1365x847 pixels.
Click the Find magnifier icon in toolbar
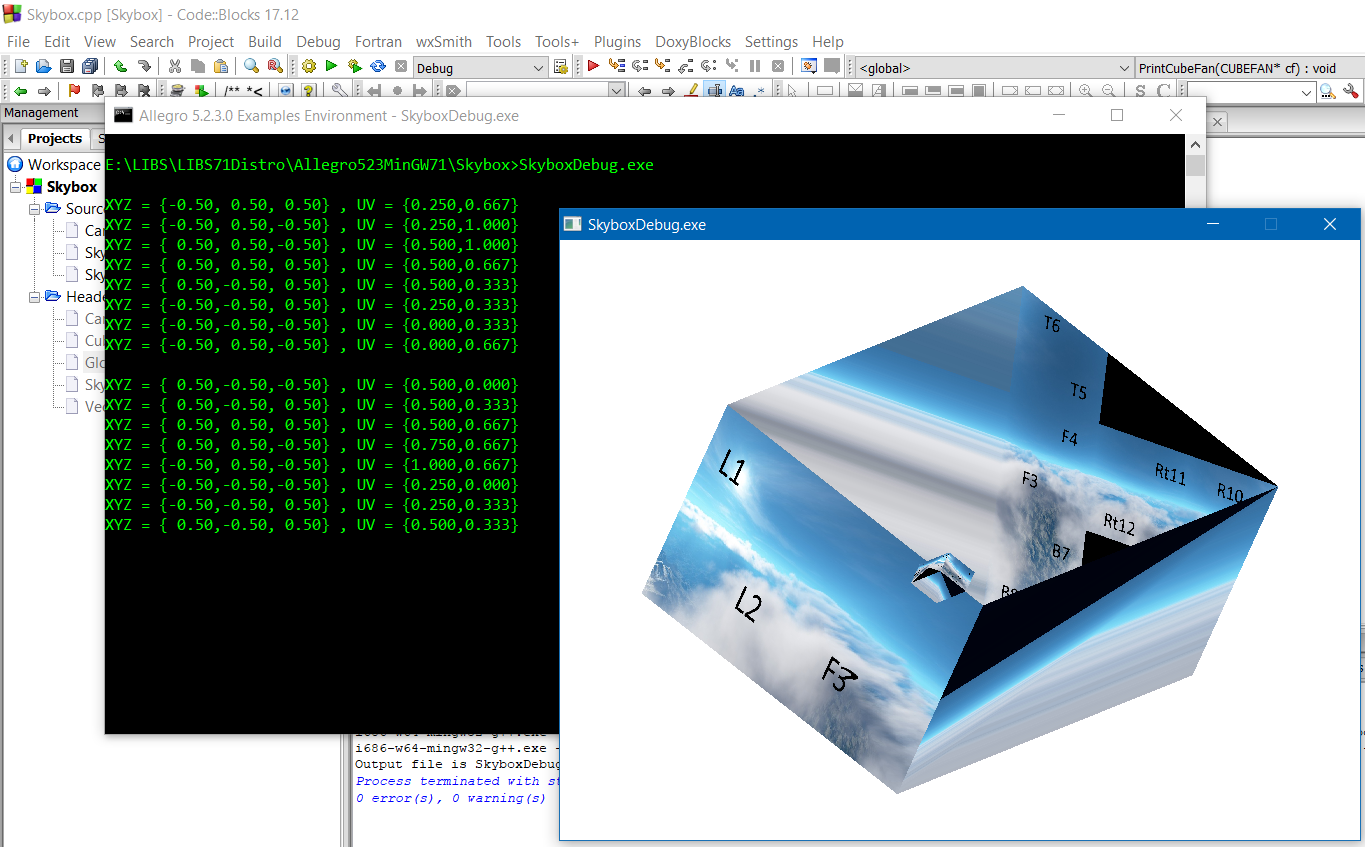251,67
